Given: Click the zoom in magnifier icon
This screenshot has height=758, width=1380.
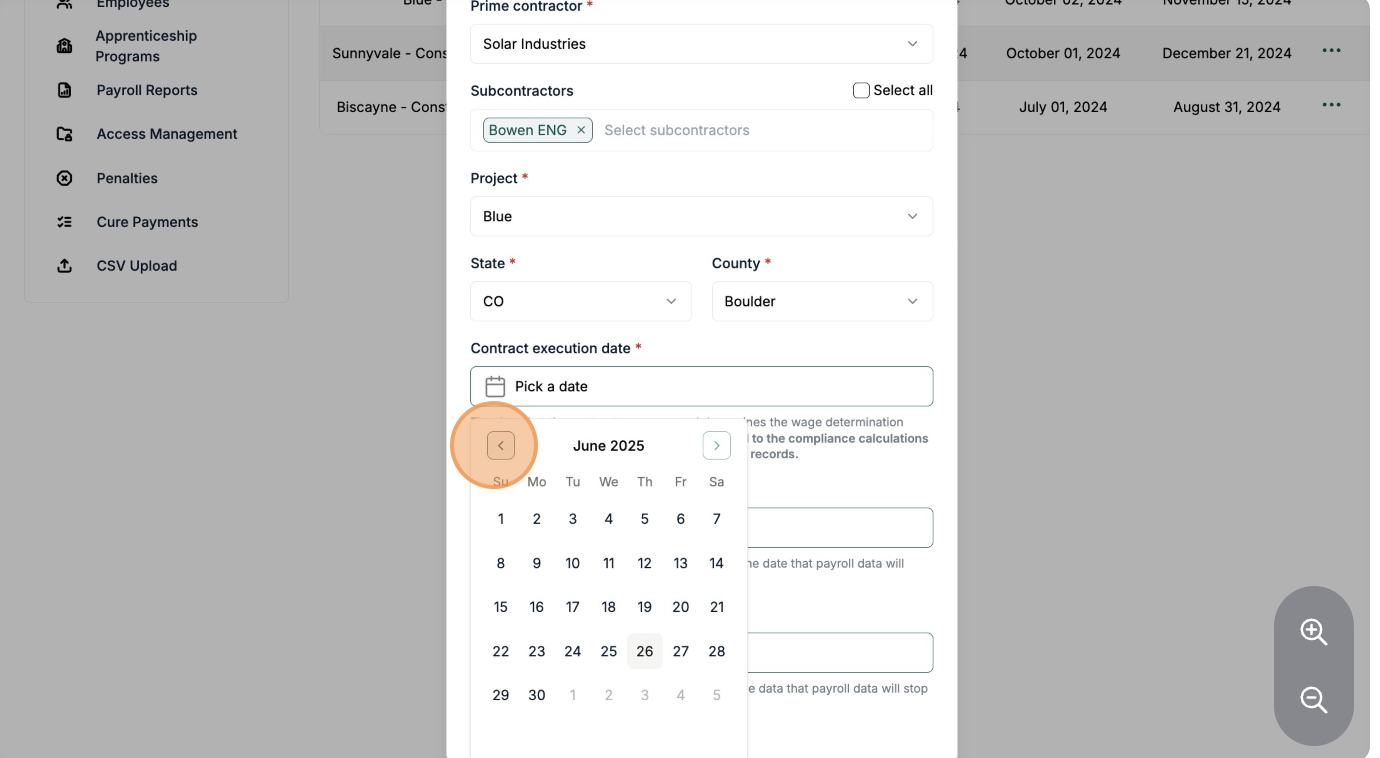Looking at the screenshot, I should [1313, 632].
